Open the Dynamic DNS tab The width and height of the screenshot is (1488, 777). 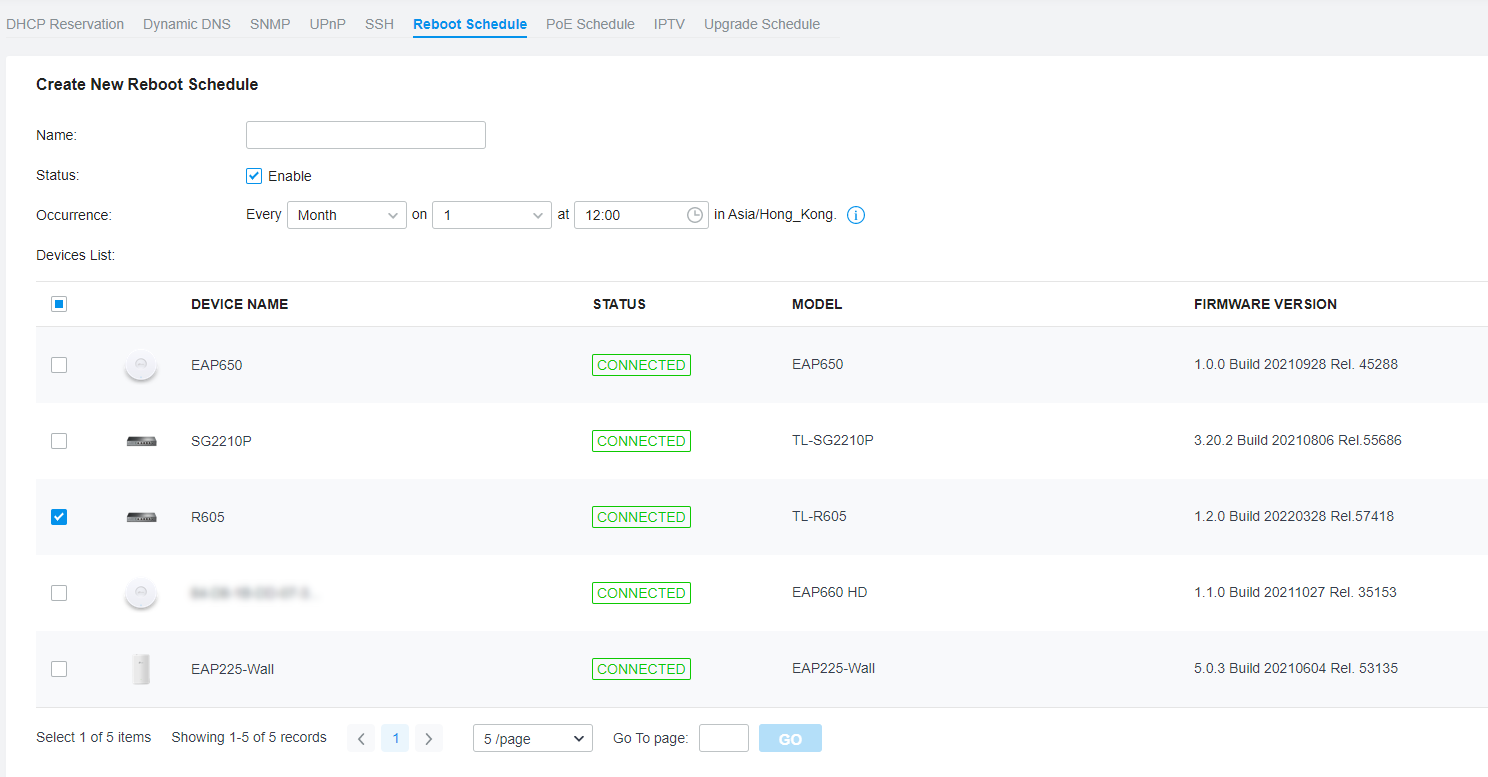pos(187,24)
